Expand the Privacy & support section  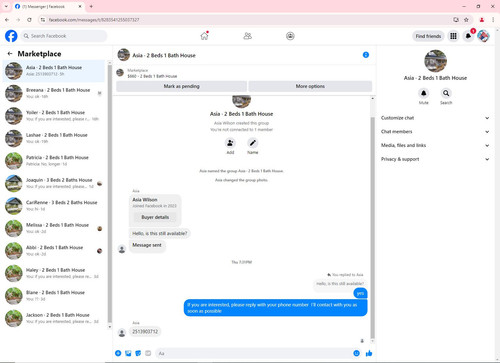pos(435,159)
